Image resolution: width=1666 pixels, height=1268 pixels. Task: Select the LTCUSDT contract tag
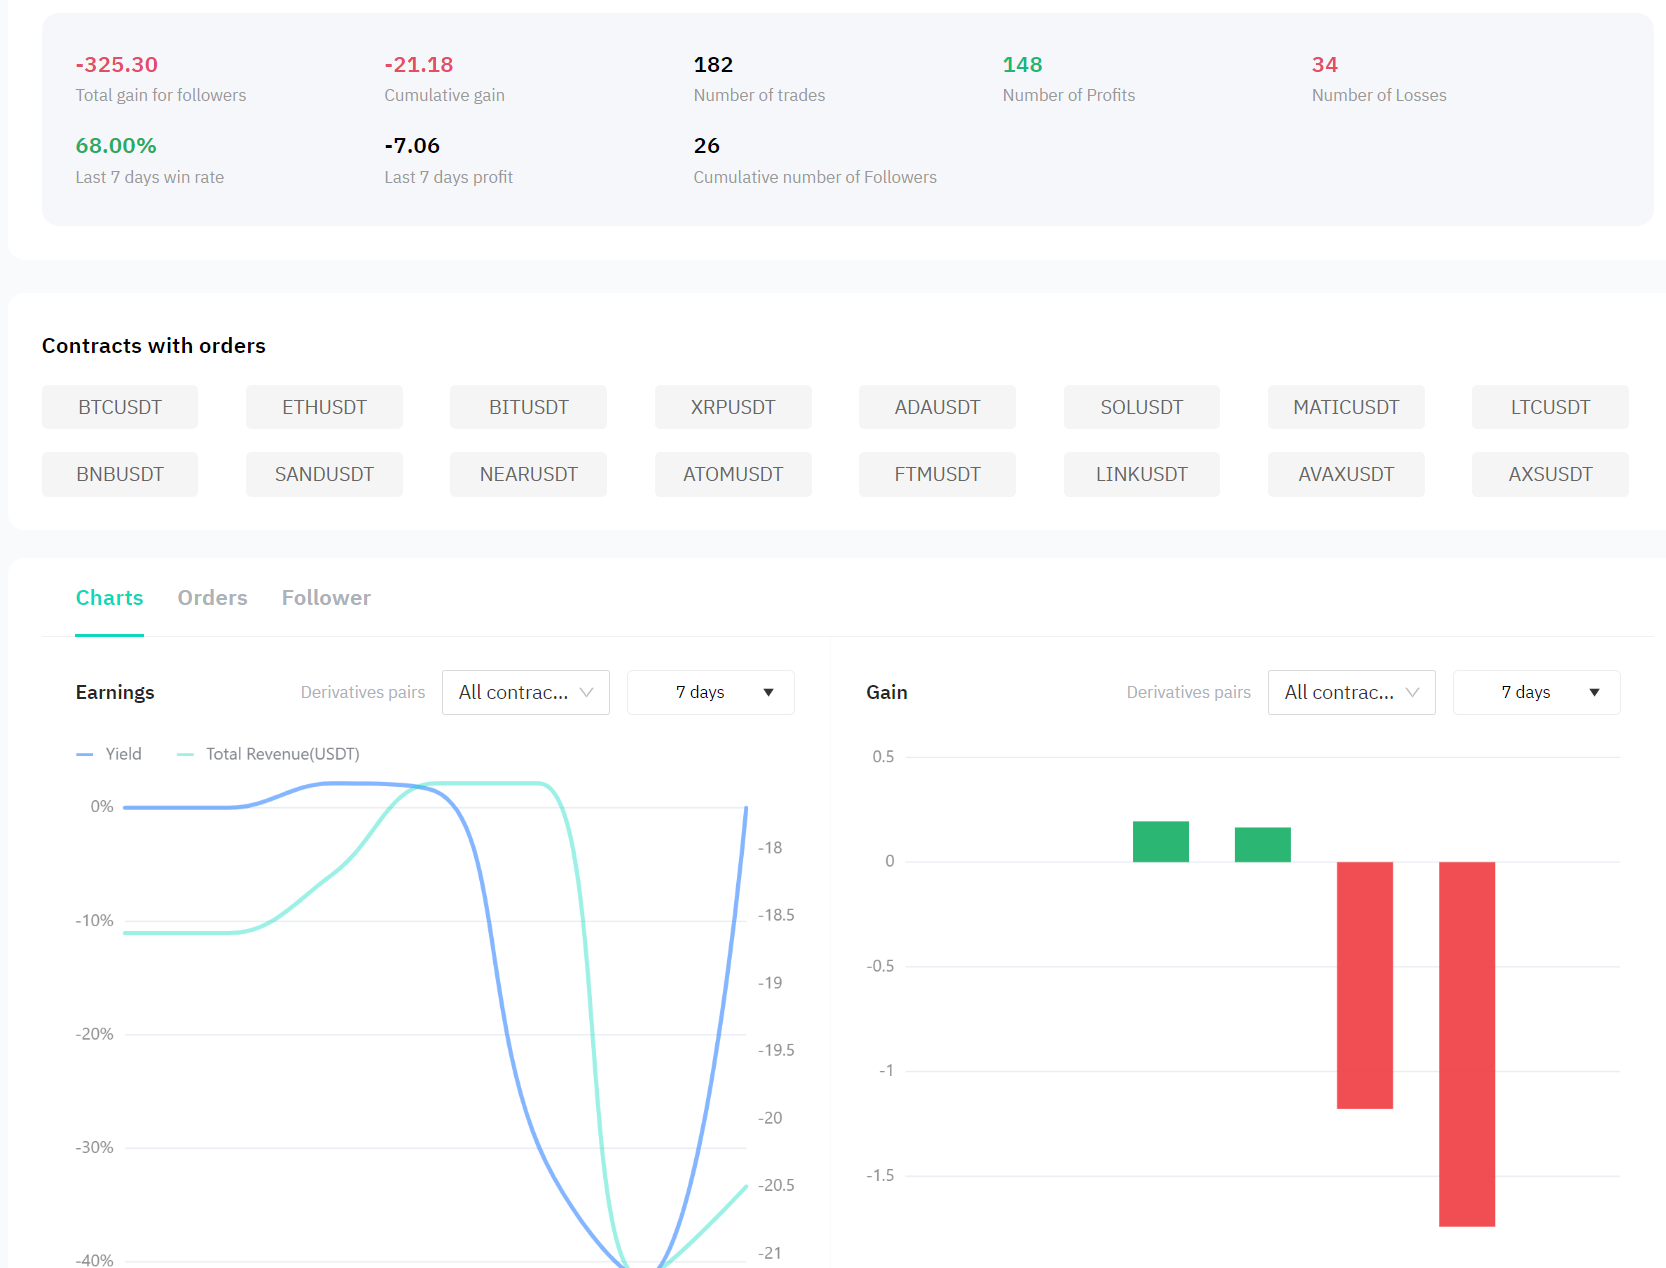click(1550, 407)
